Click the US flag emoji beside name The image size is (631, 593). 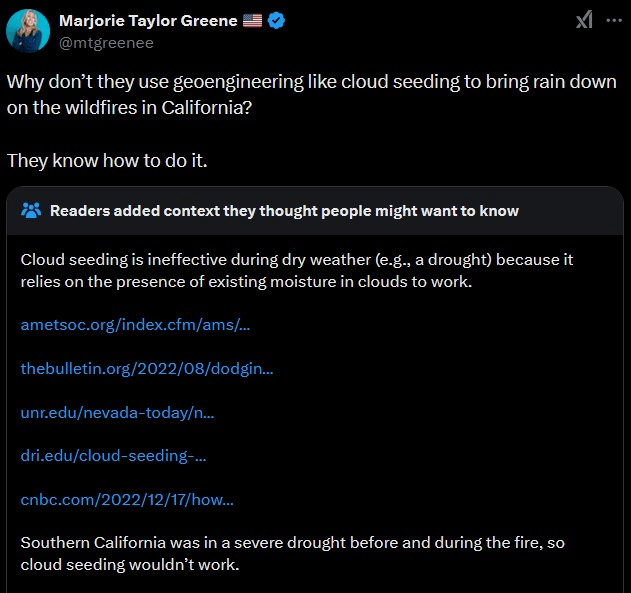coord(252,21)
